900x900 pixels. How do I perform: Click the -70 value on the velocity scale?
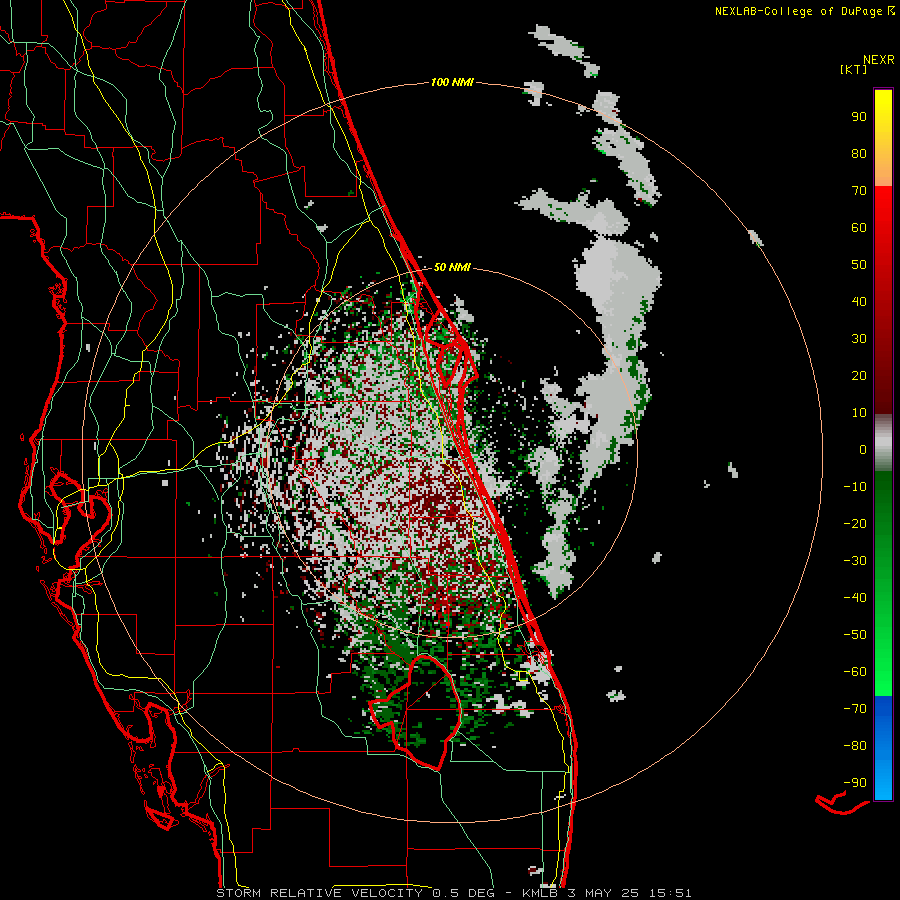click(x=855, y=709)
